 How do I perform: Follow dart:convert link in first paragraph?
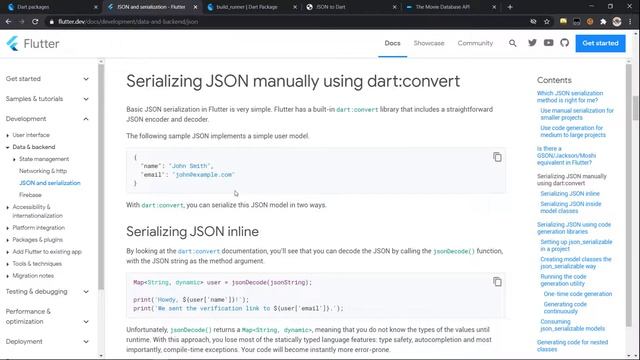pos(357,109)
